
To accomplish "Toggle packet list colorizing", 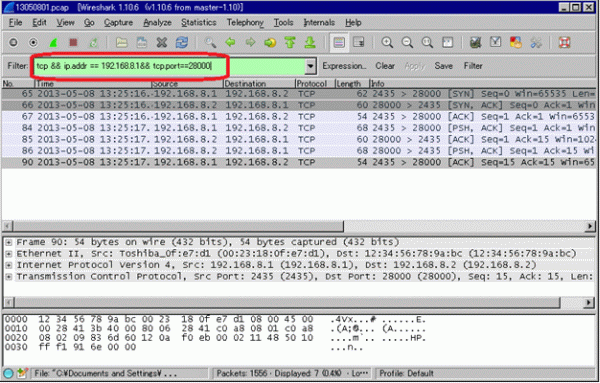I will click(339, 42).
